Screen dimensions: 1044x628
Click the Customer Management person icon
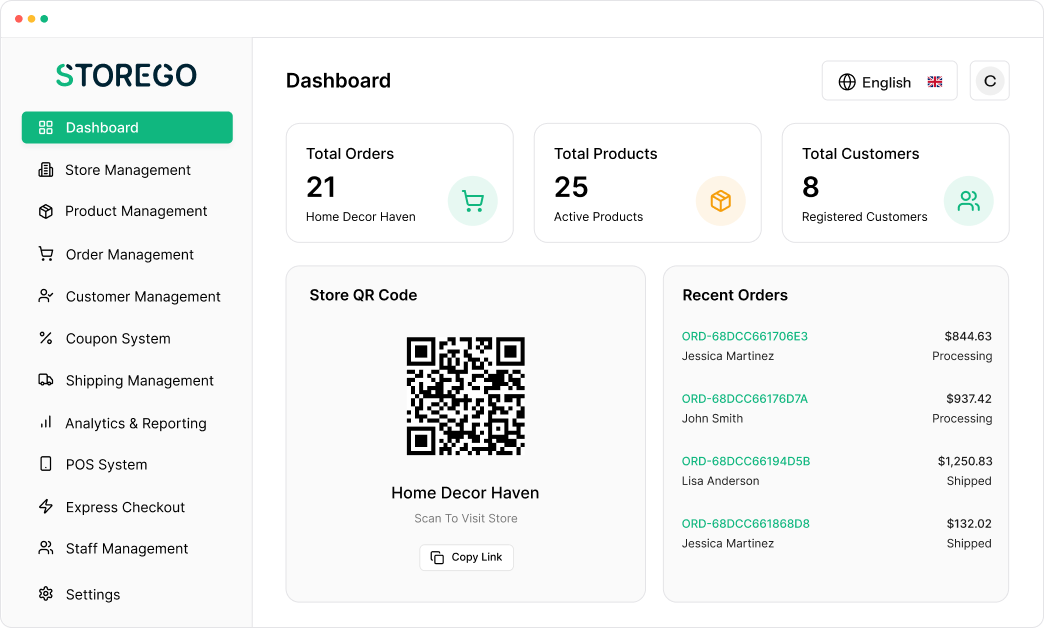coord(45,296)
